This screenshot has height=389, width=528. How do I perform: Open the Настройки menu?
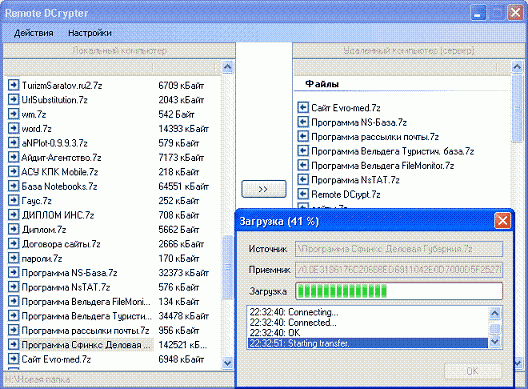click(x=90, y=33)
